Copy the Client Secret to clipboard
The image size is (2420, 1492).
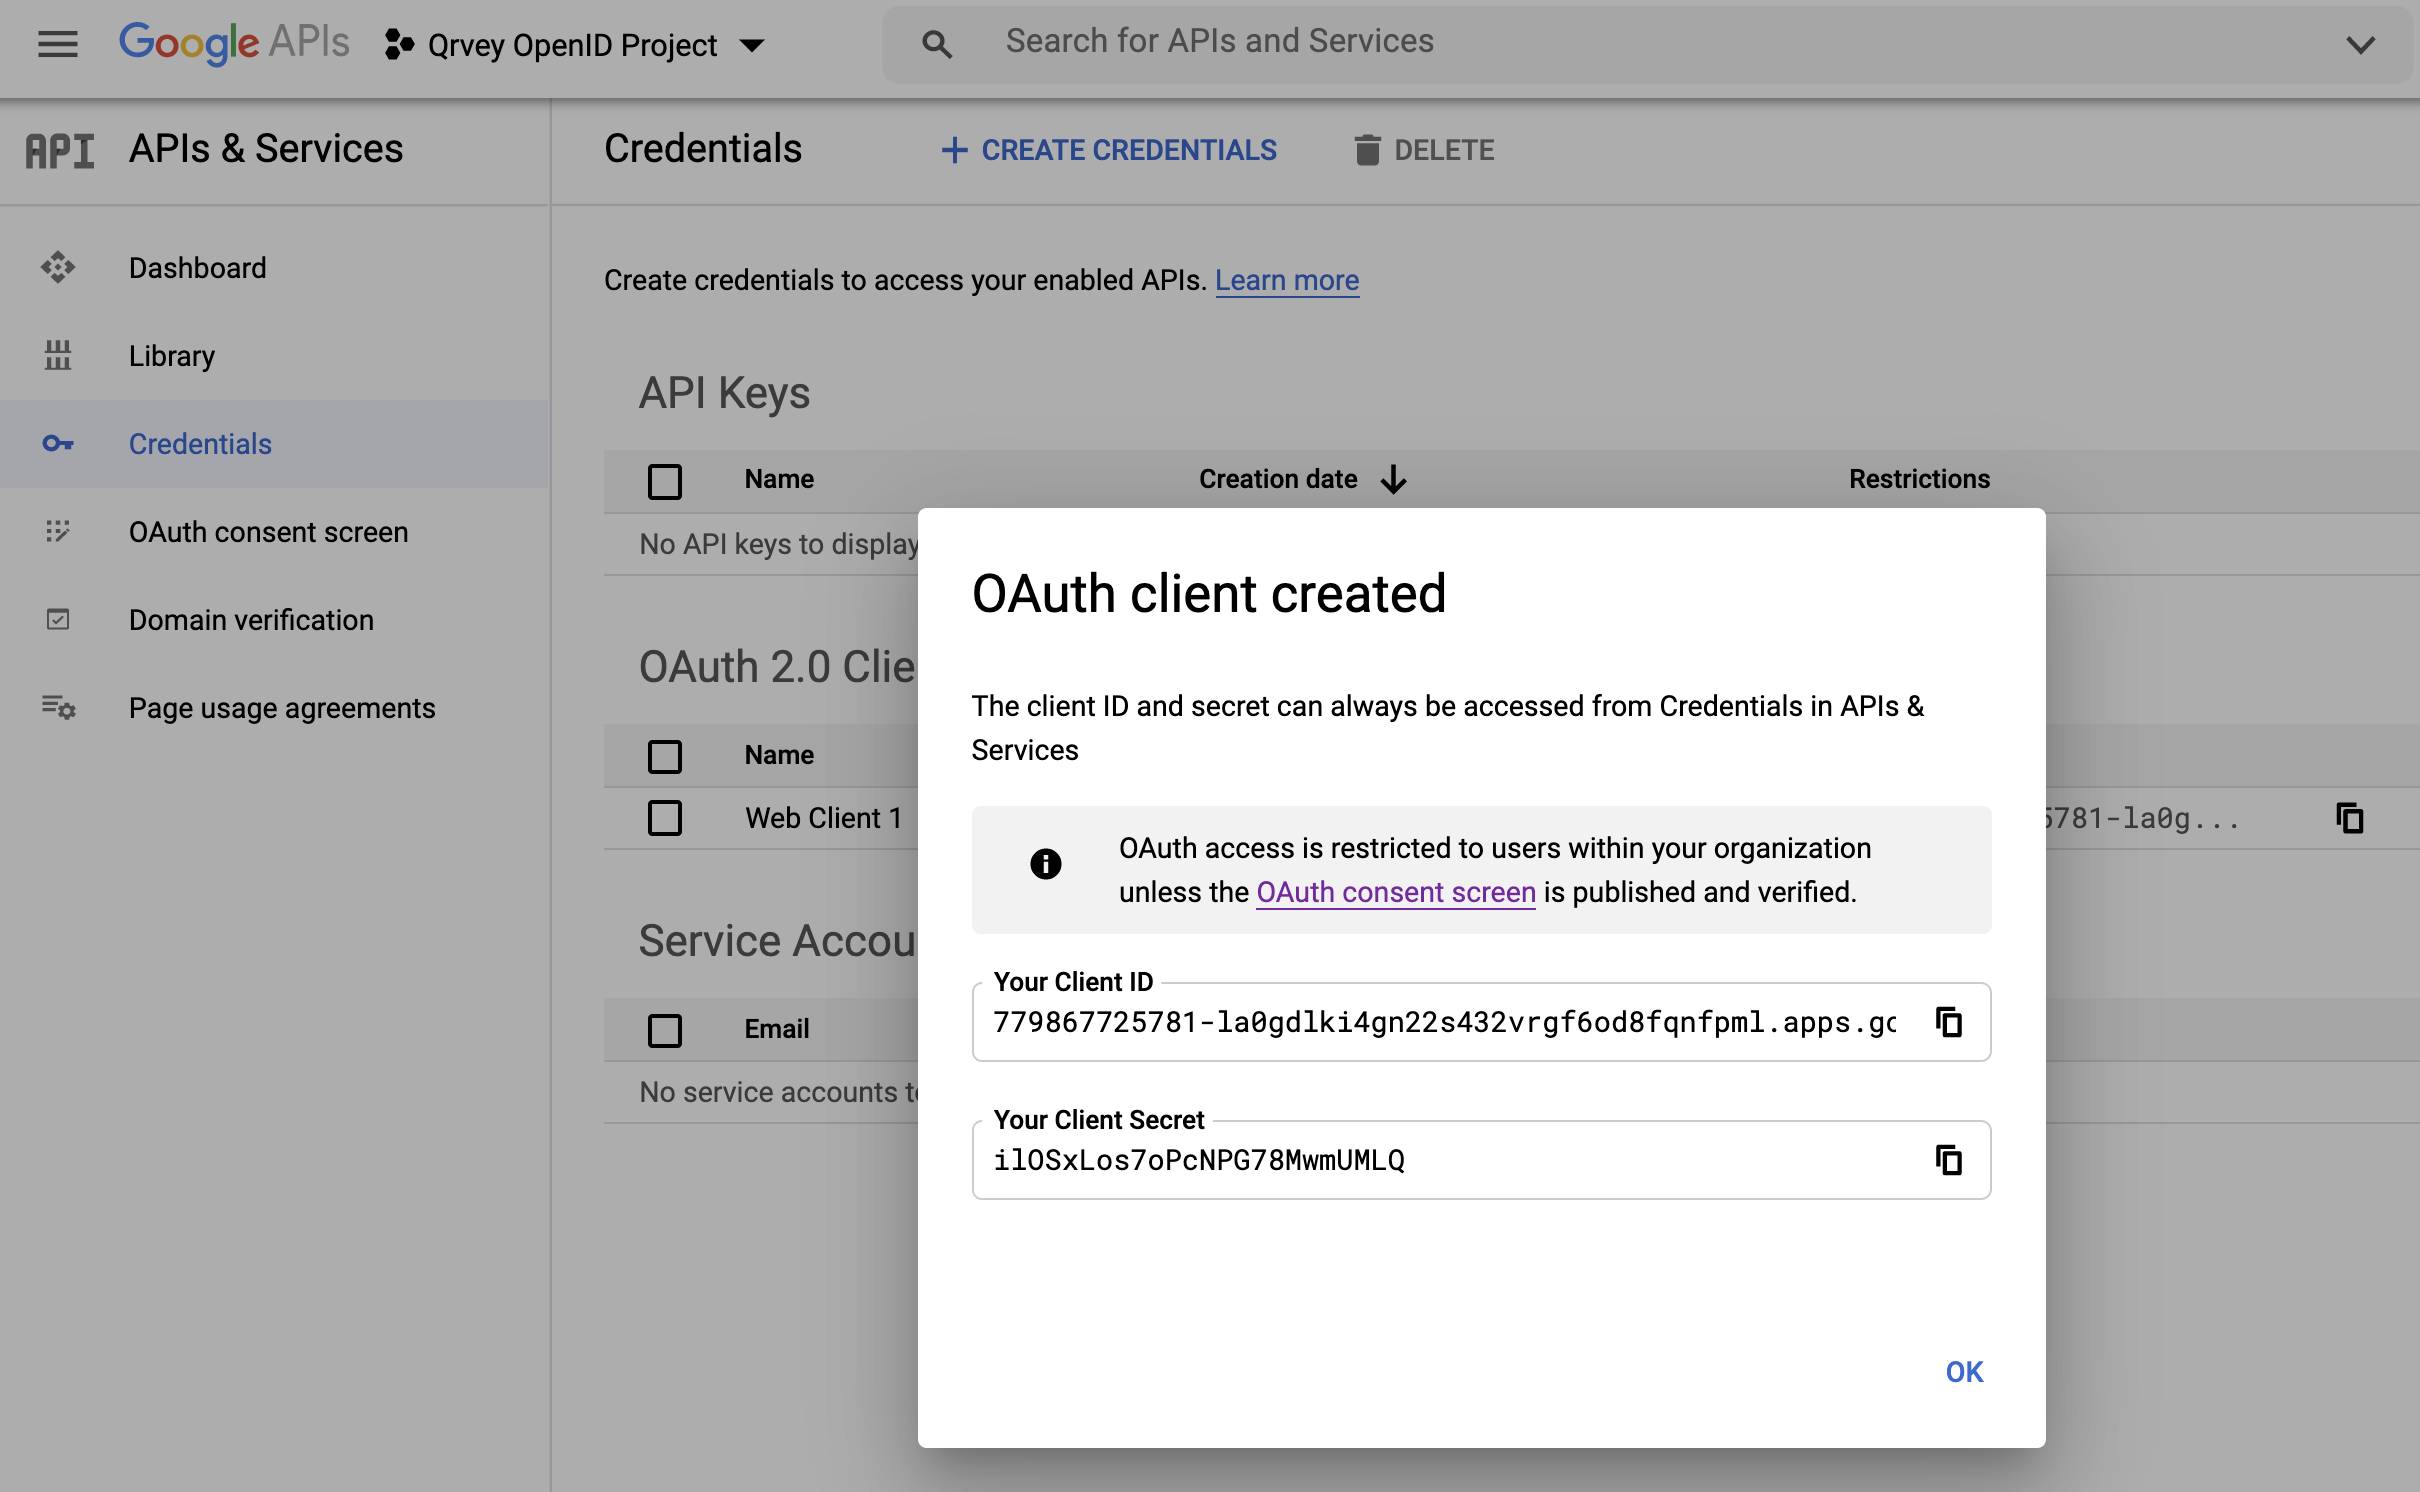pyautogui.click(x=1948, y=1160)
